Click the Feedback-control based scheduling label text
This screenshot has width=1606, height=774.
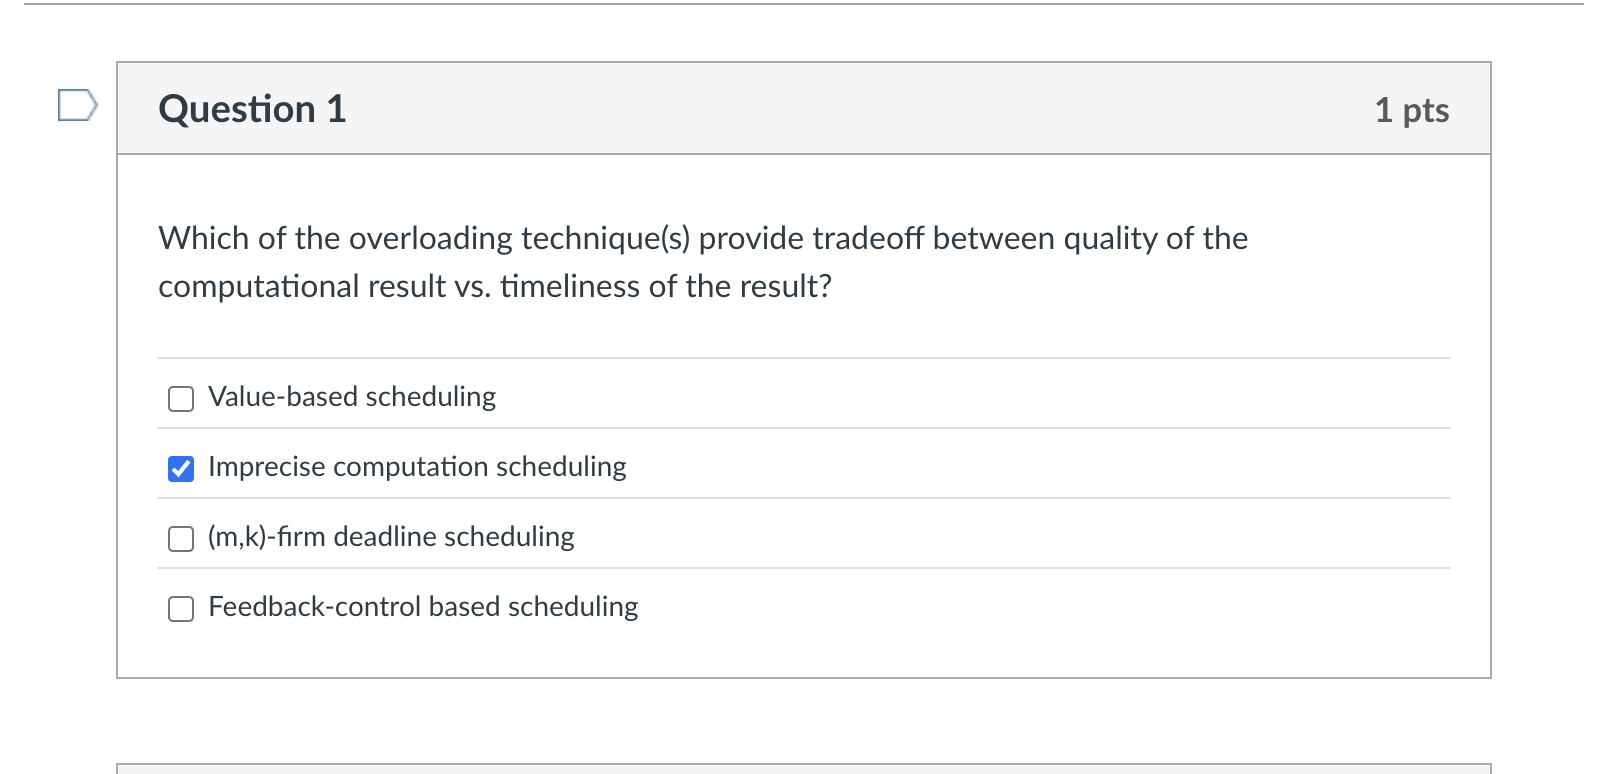click(423, 607)
